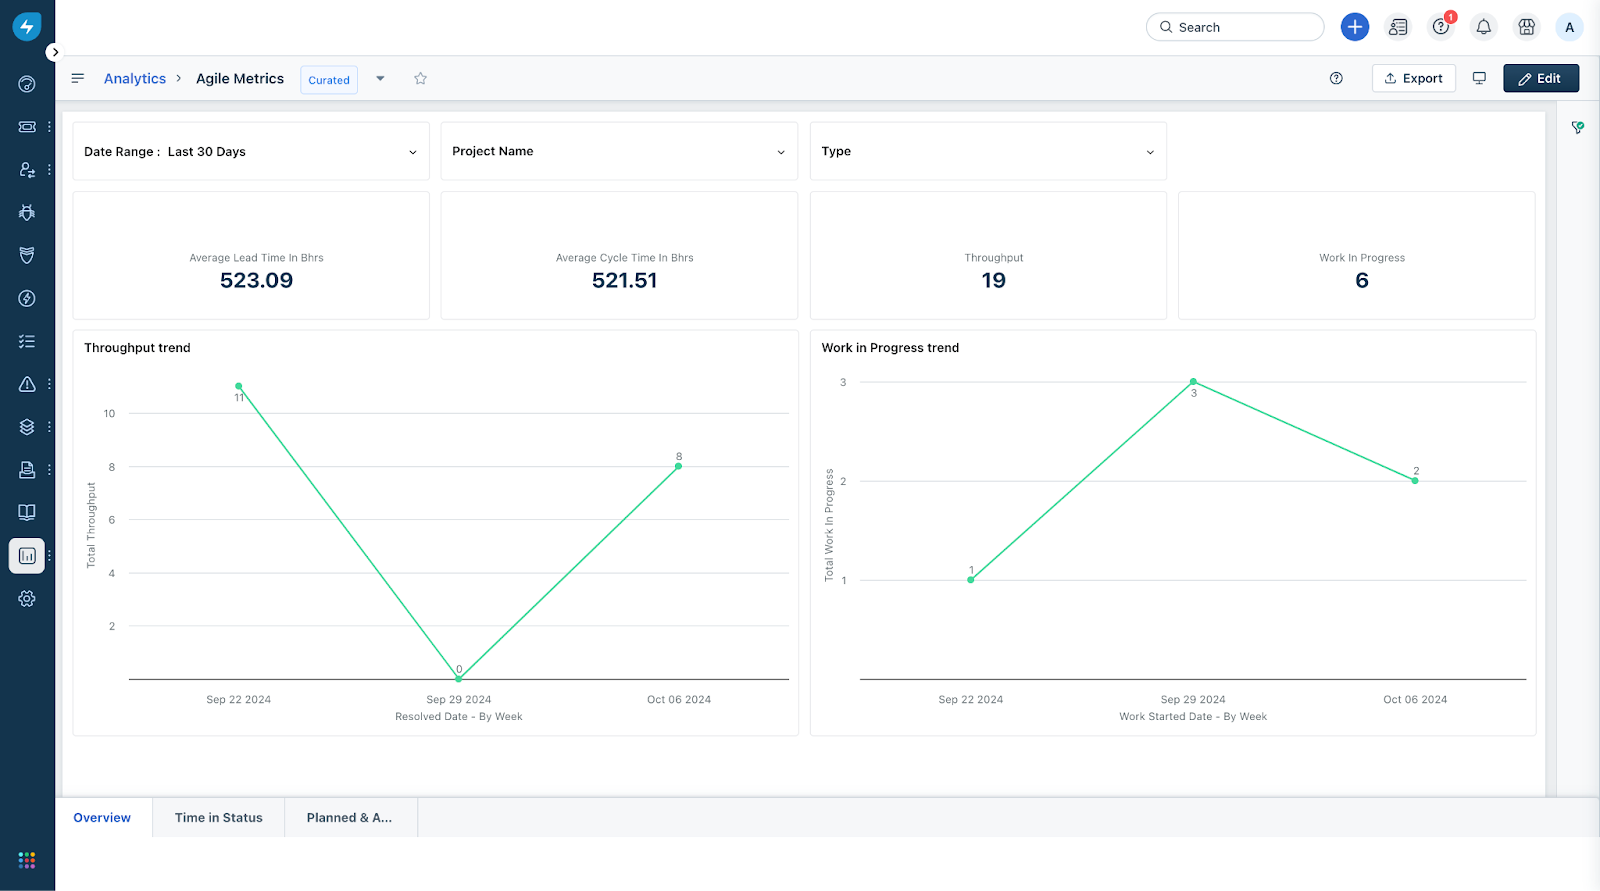Click the Curated tag

[x=329, y=79]
